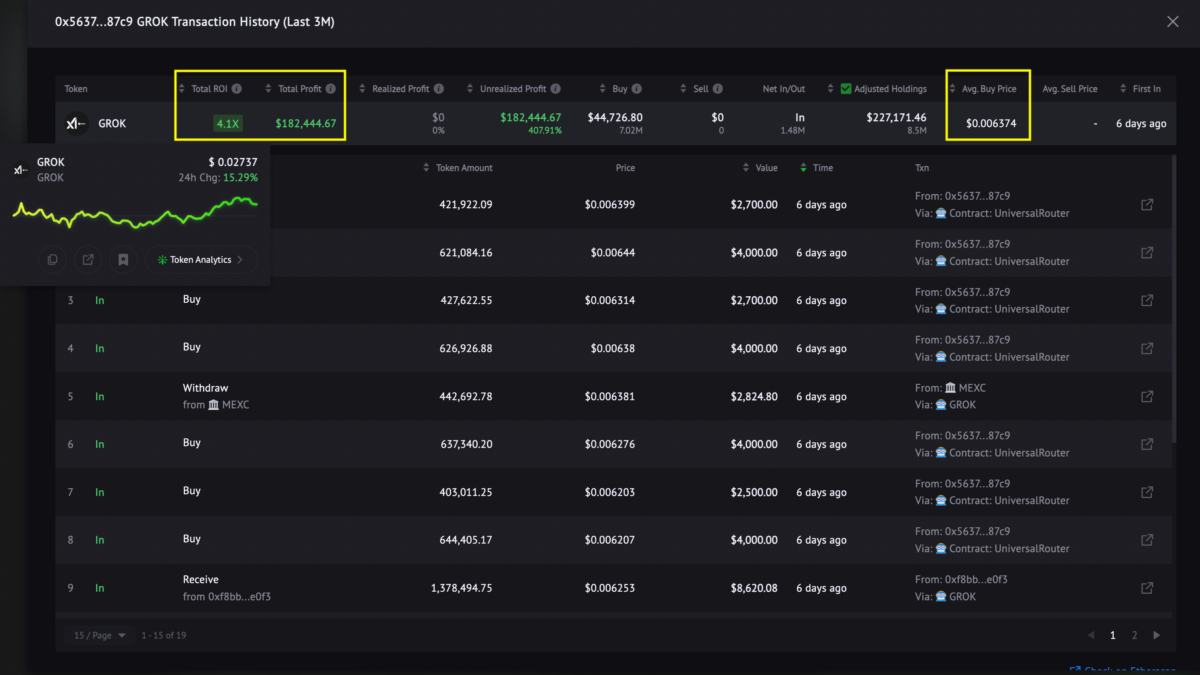Open external link for 1,378,494.75 receive transaction
This screenshot has width=1200, height=675.
point(1147,588)
